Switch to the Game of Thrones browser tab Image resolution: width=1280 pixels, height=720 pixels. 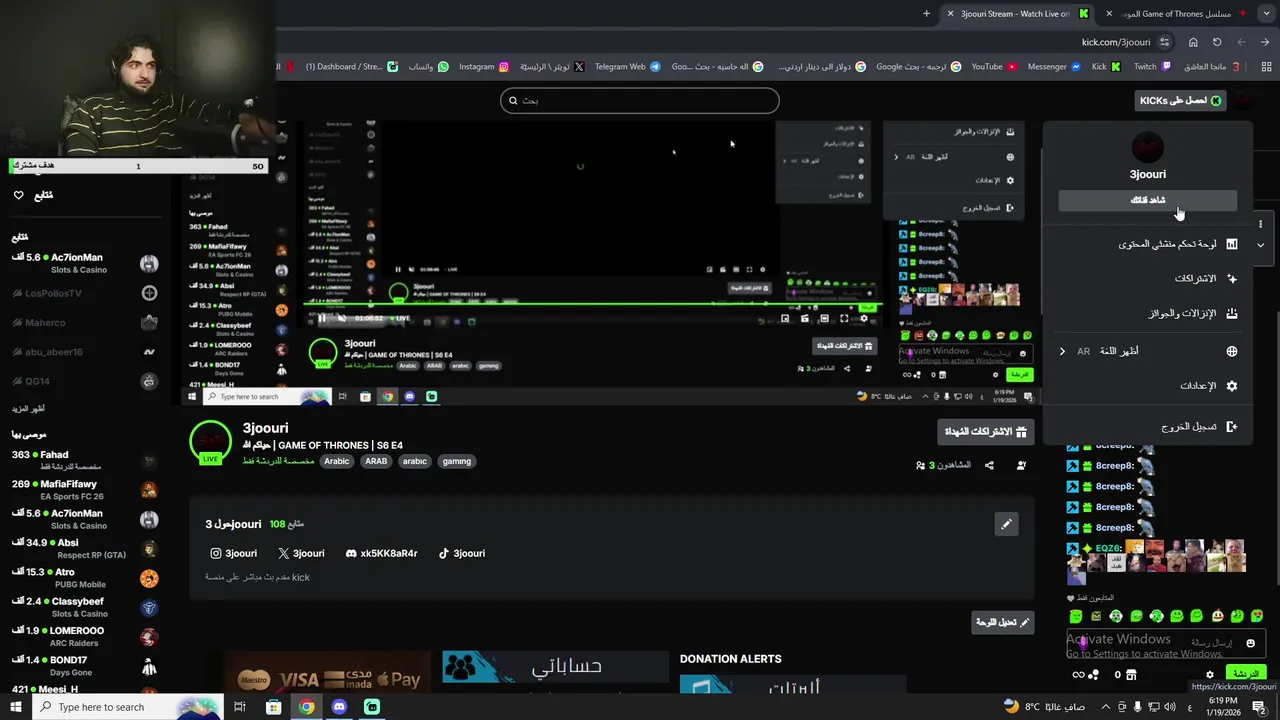[1178, 14]
